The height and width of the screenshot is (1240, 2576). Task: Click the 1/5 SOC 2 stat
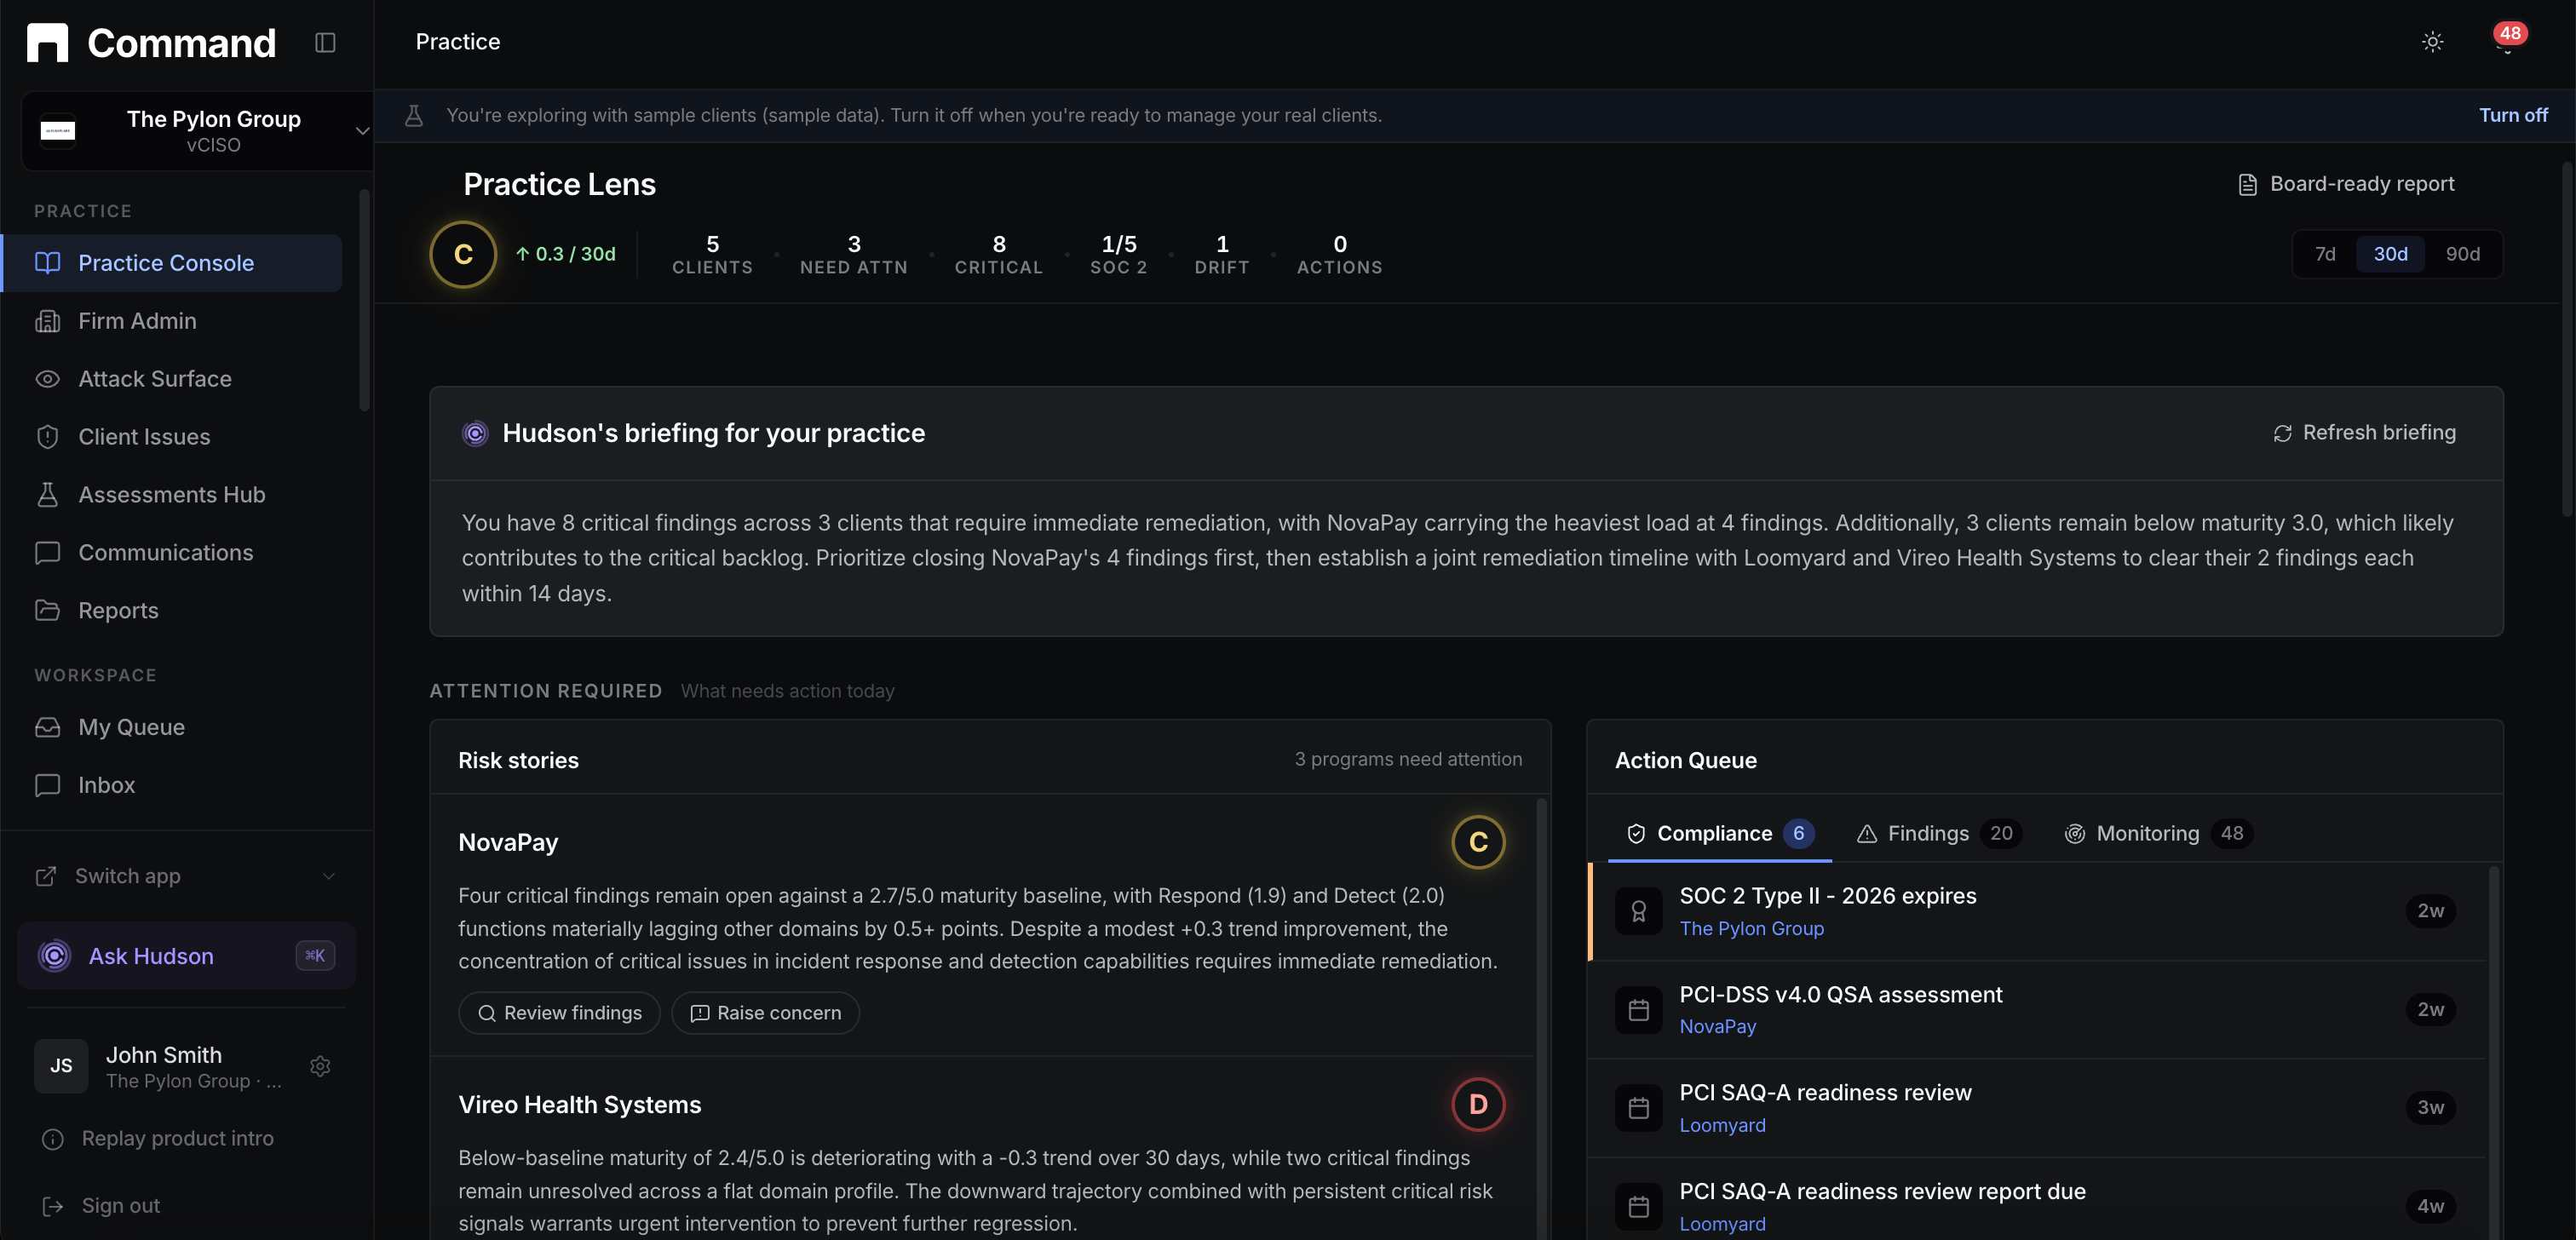click(x=1118, y=254)
